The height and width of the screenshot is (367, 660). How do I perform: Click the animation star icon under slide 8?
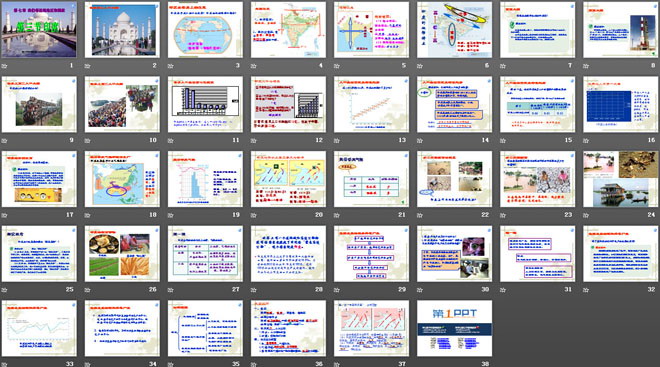[586, 66]
